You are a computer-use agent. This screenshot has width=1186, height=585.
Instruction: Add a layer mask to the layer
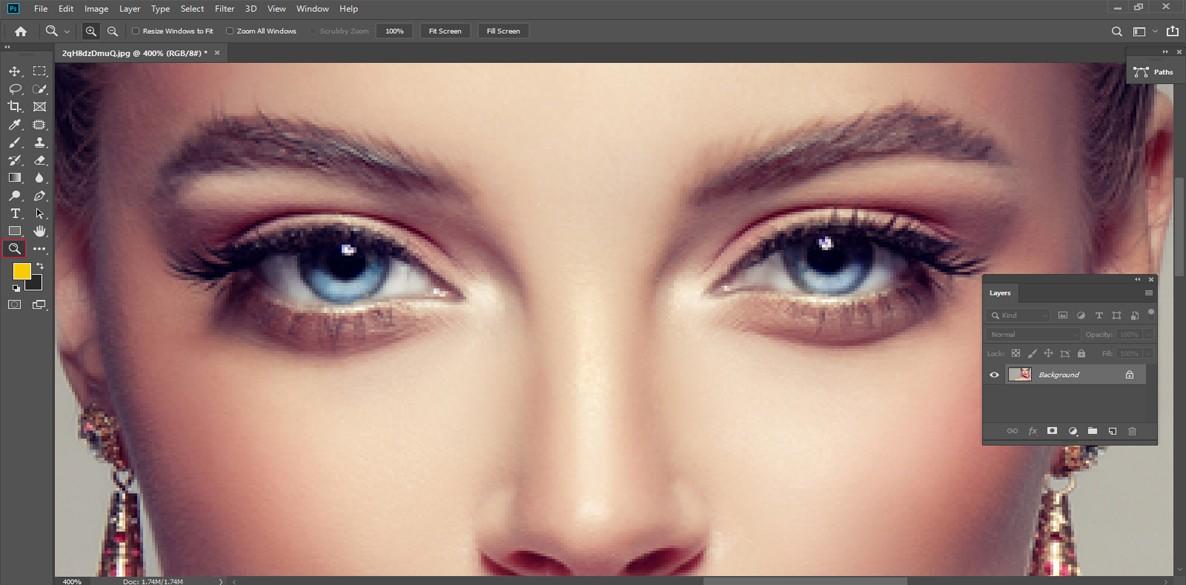click(1051, 430)
